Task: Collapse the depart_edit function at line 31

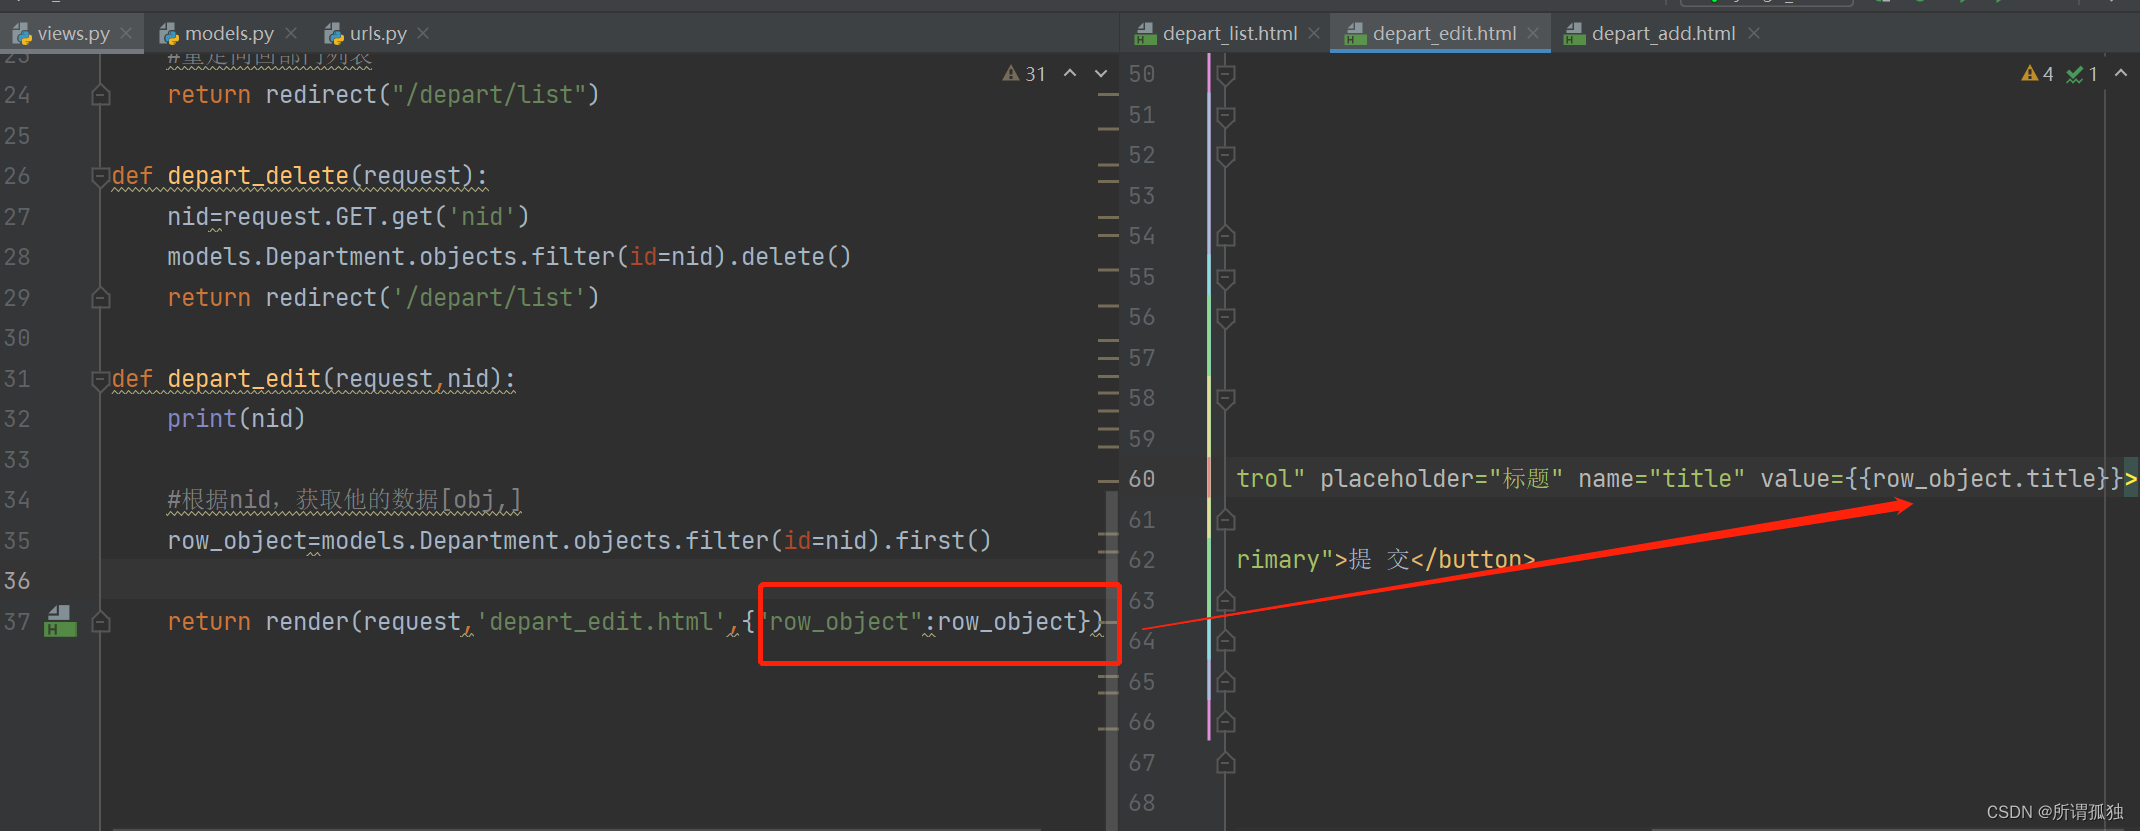Action: [100, 380]
